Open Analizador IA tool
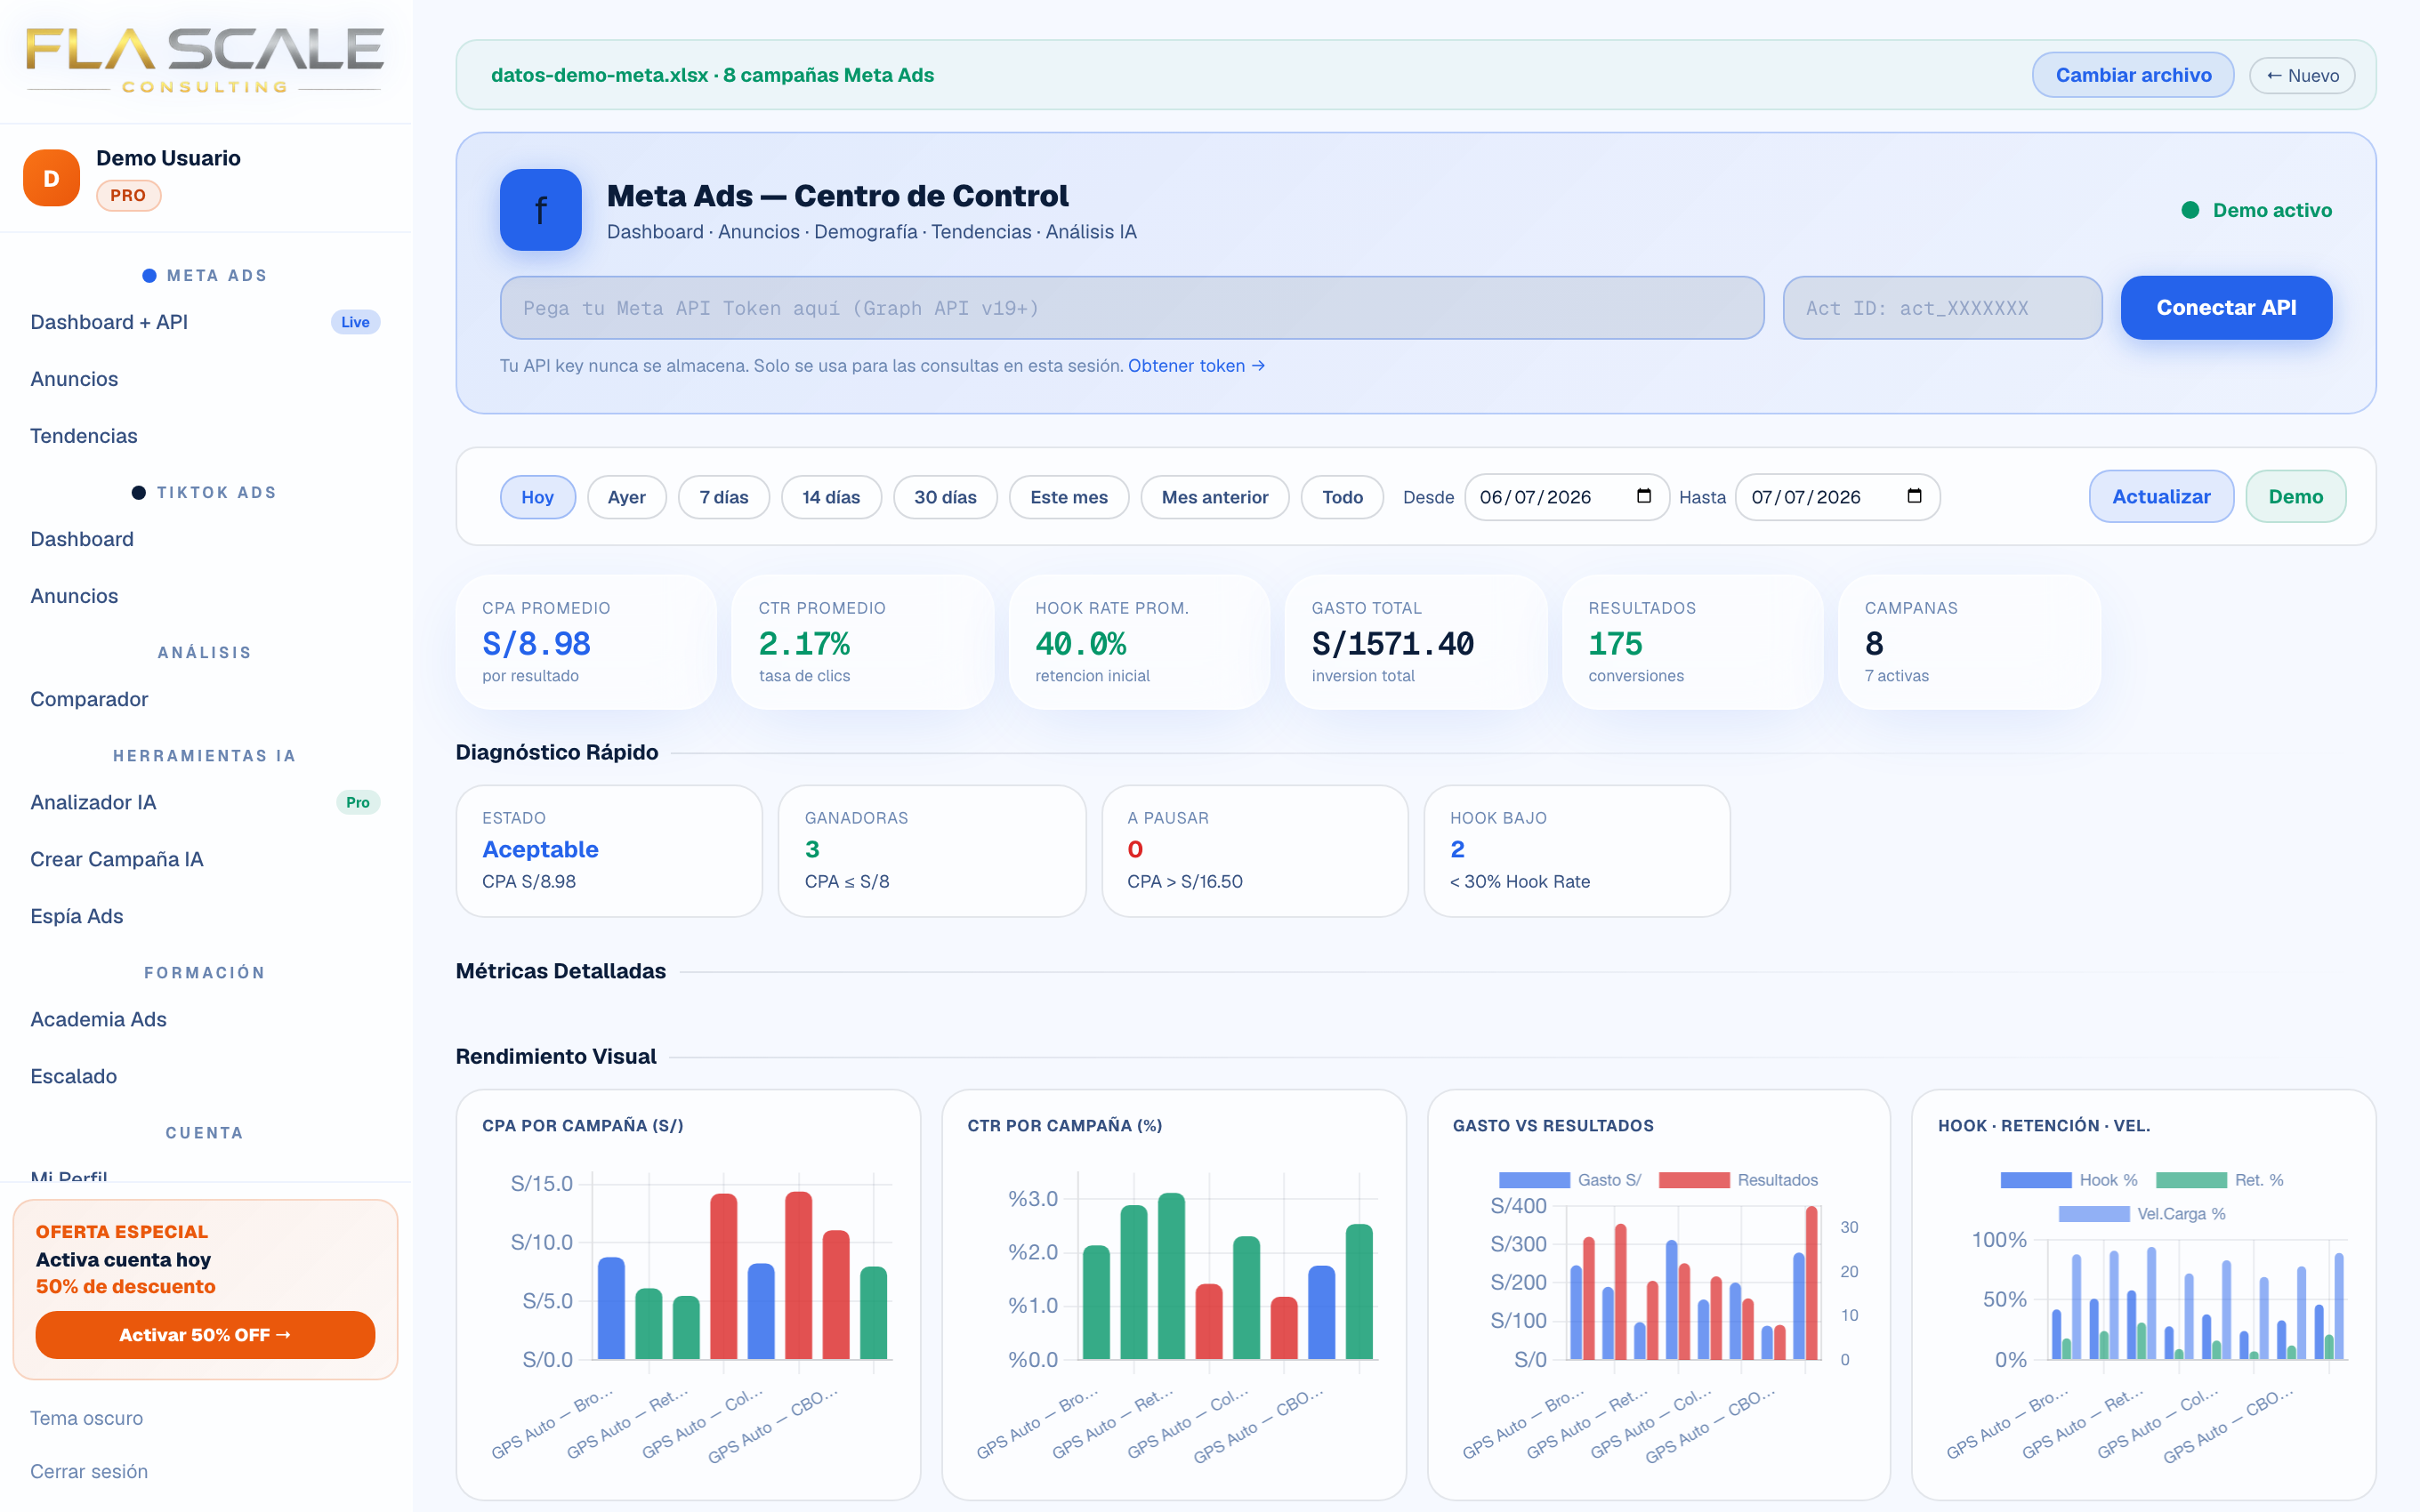The image size is (2420, 1512). coord(205,802)
